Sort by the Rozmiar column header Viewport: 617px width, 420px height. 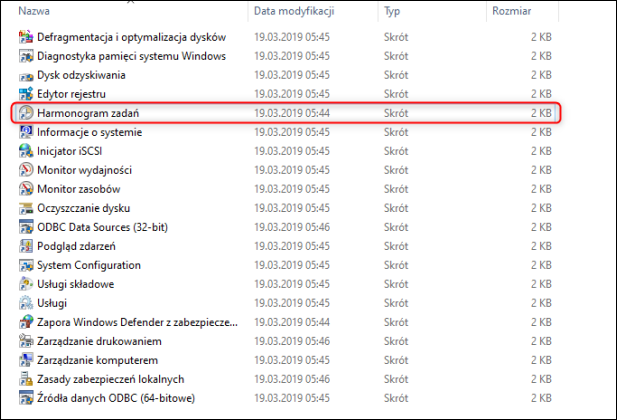[512, 11]
